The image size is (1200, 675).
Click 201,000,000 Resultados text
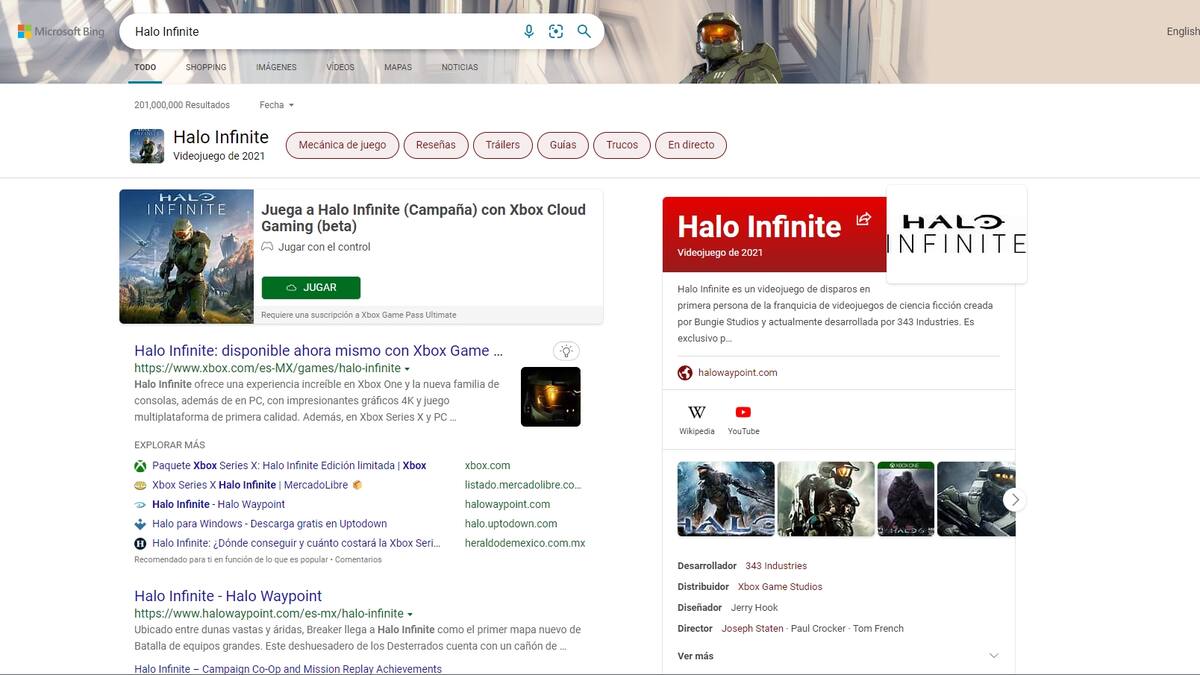pyautogui.click(x=182, y=105)
